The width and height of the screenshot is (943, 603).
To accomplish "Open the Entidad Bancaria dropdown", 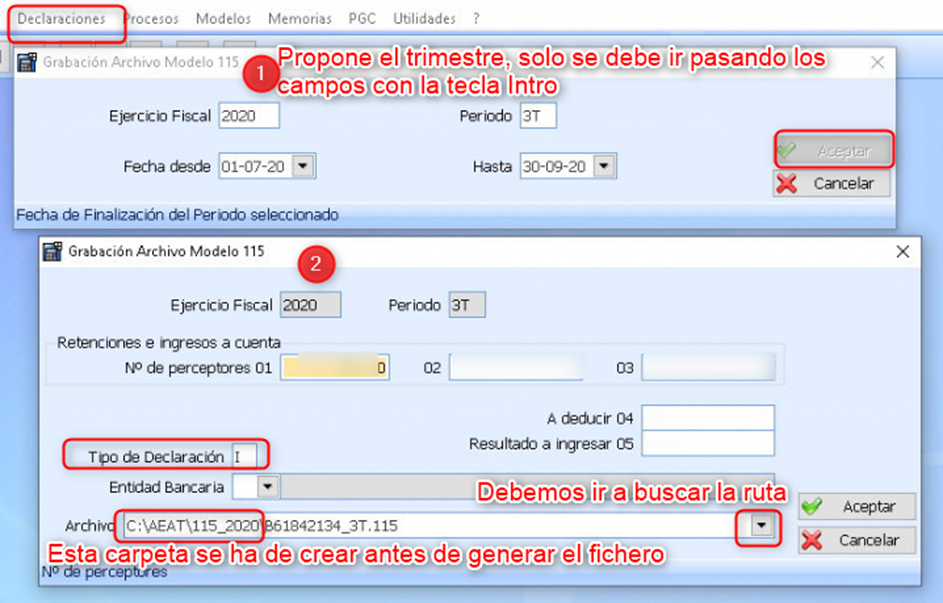I will [267, 487].
